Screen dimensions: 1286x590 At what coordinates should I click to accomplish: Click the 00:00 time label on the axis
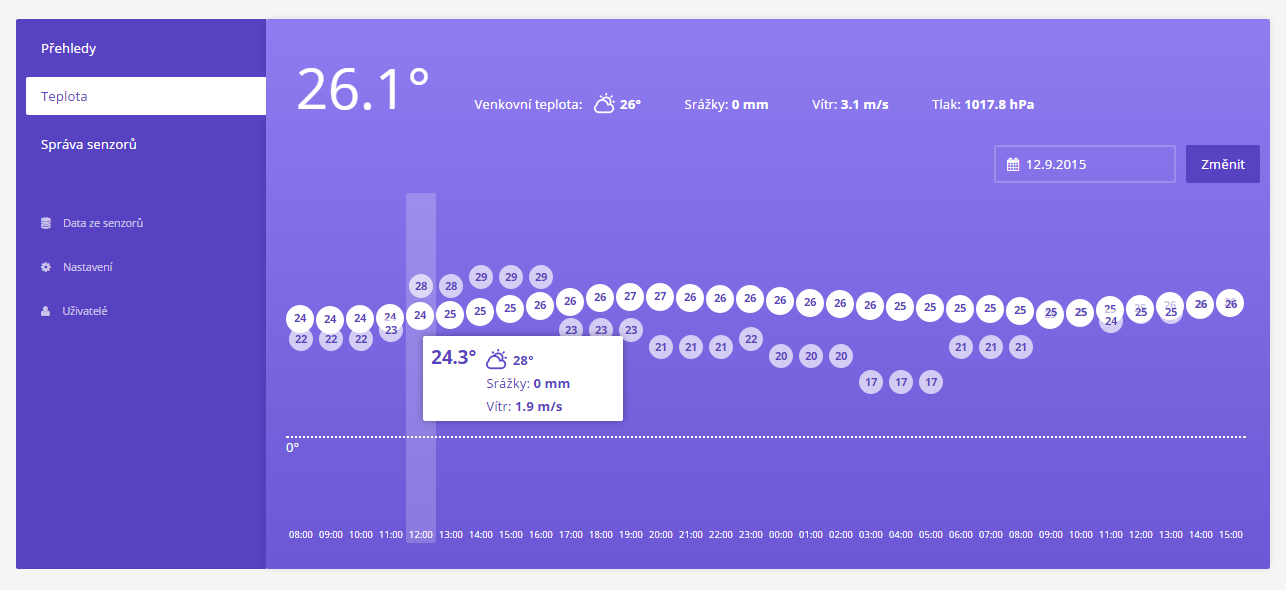(x=780, y=535)
